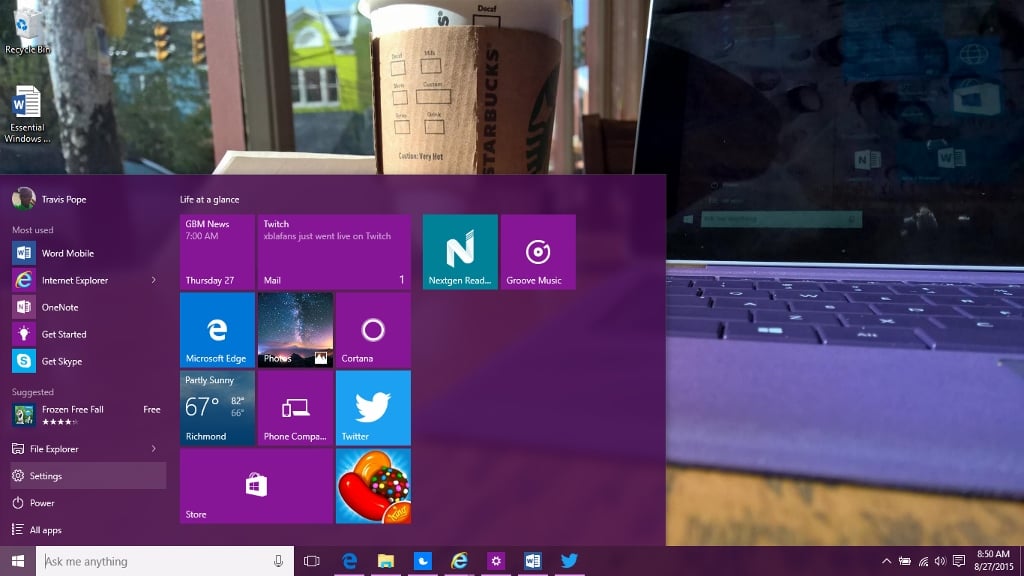Open the Store tile

[257, 486]
